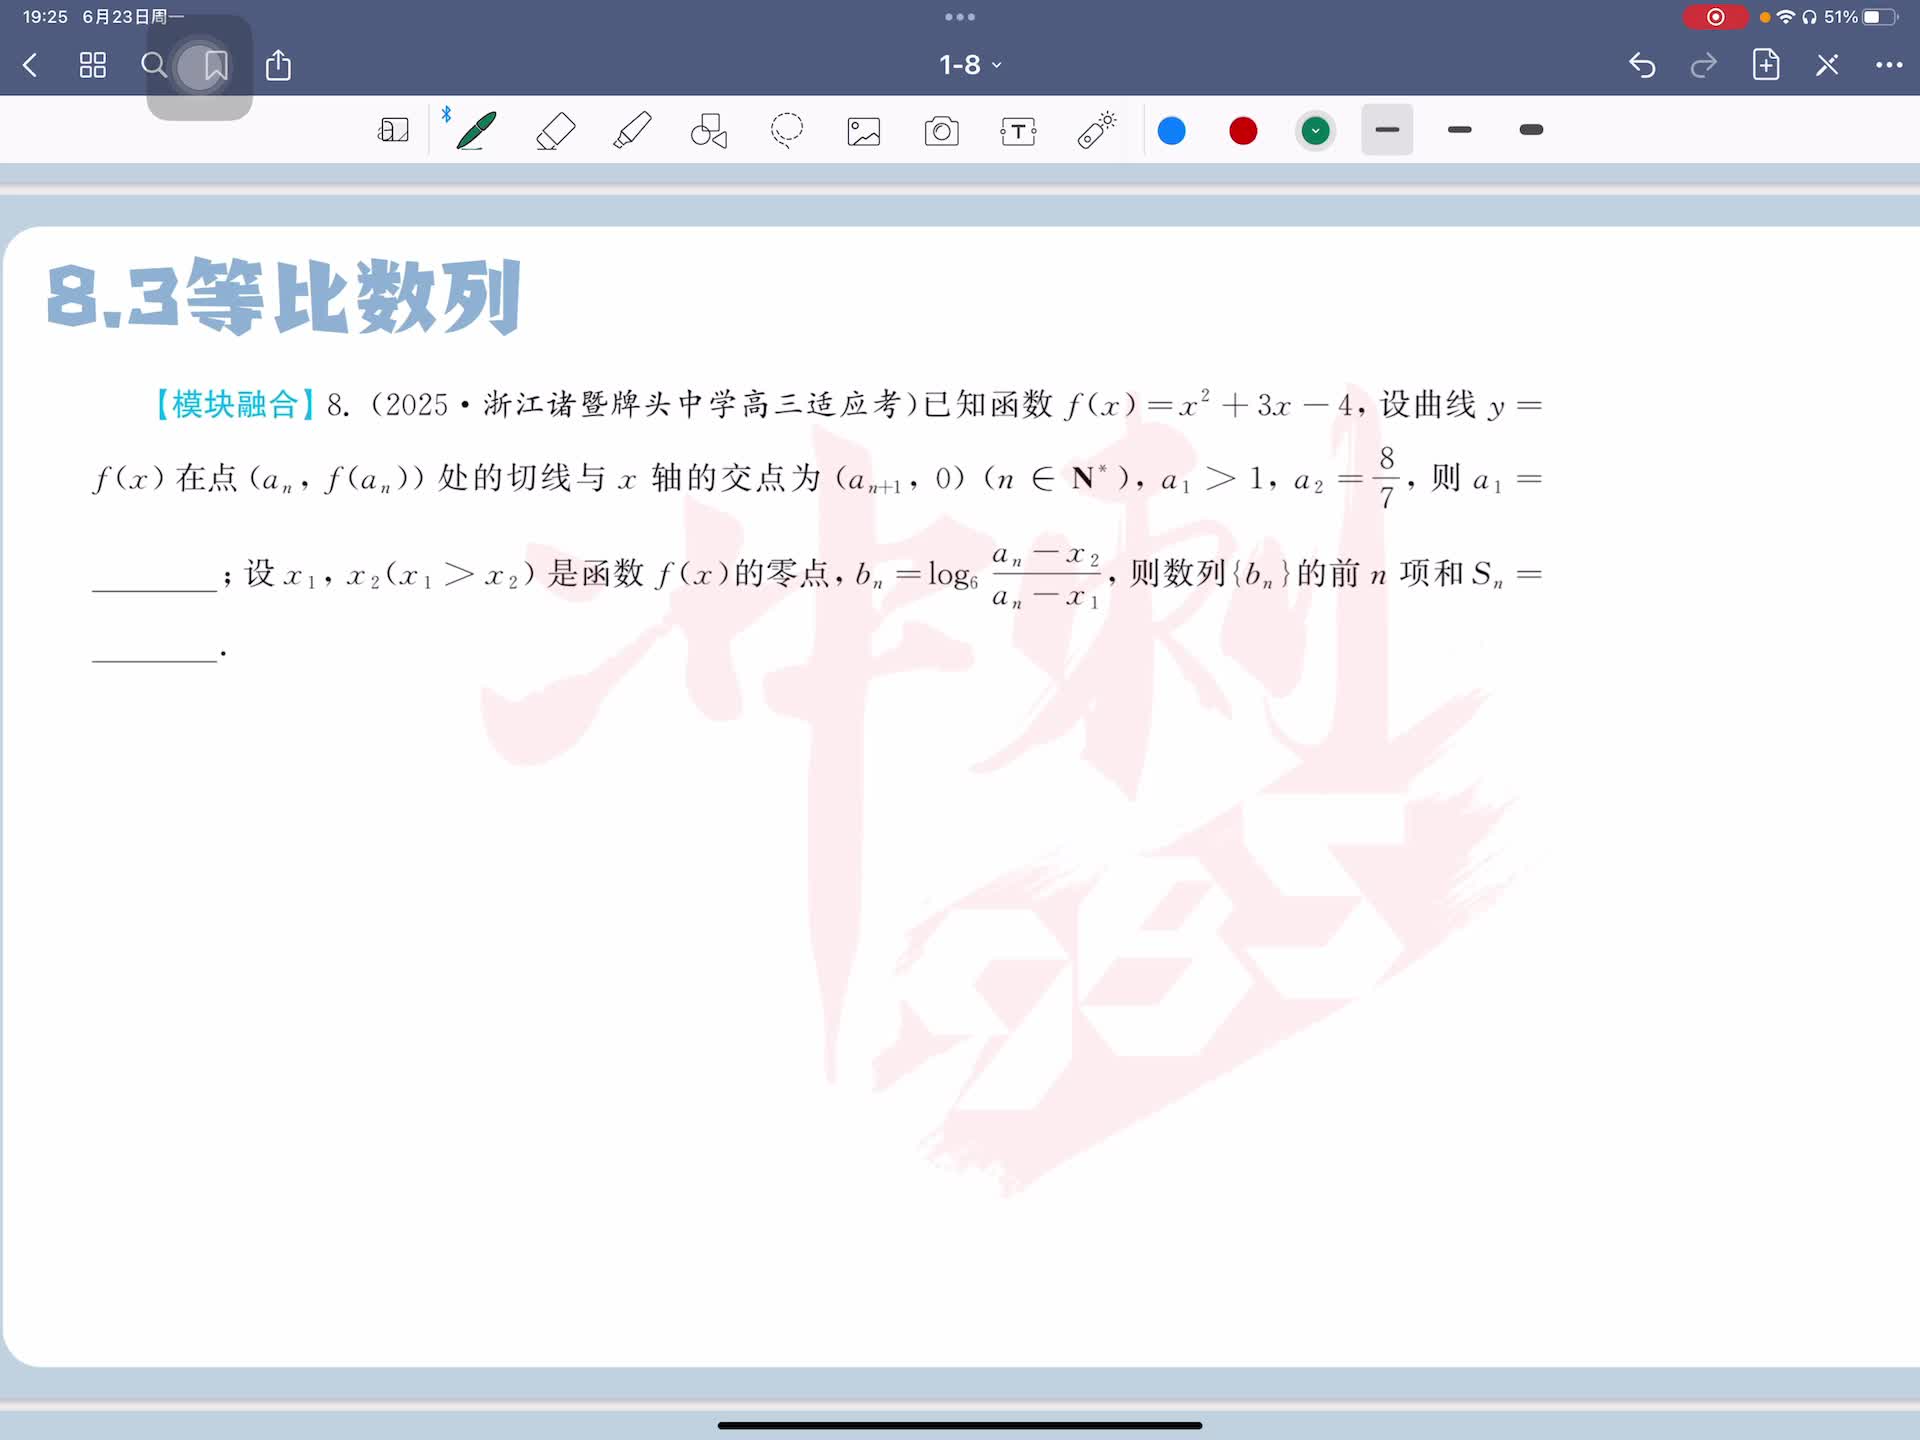Screen dimensions: 1920x1440
Task: Open the Camera capture tool
Action: pos(941,131)
